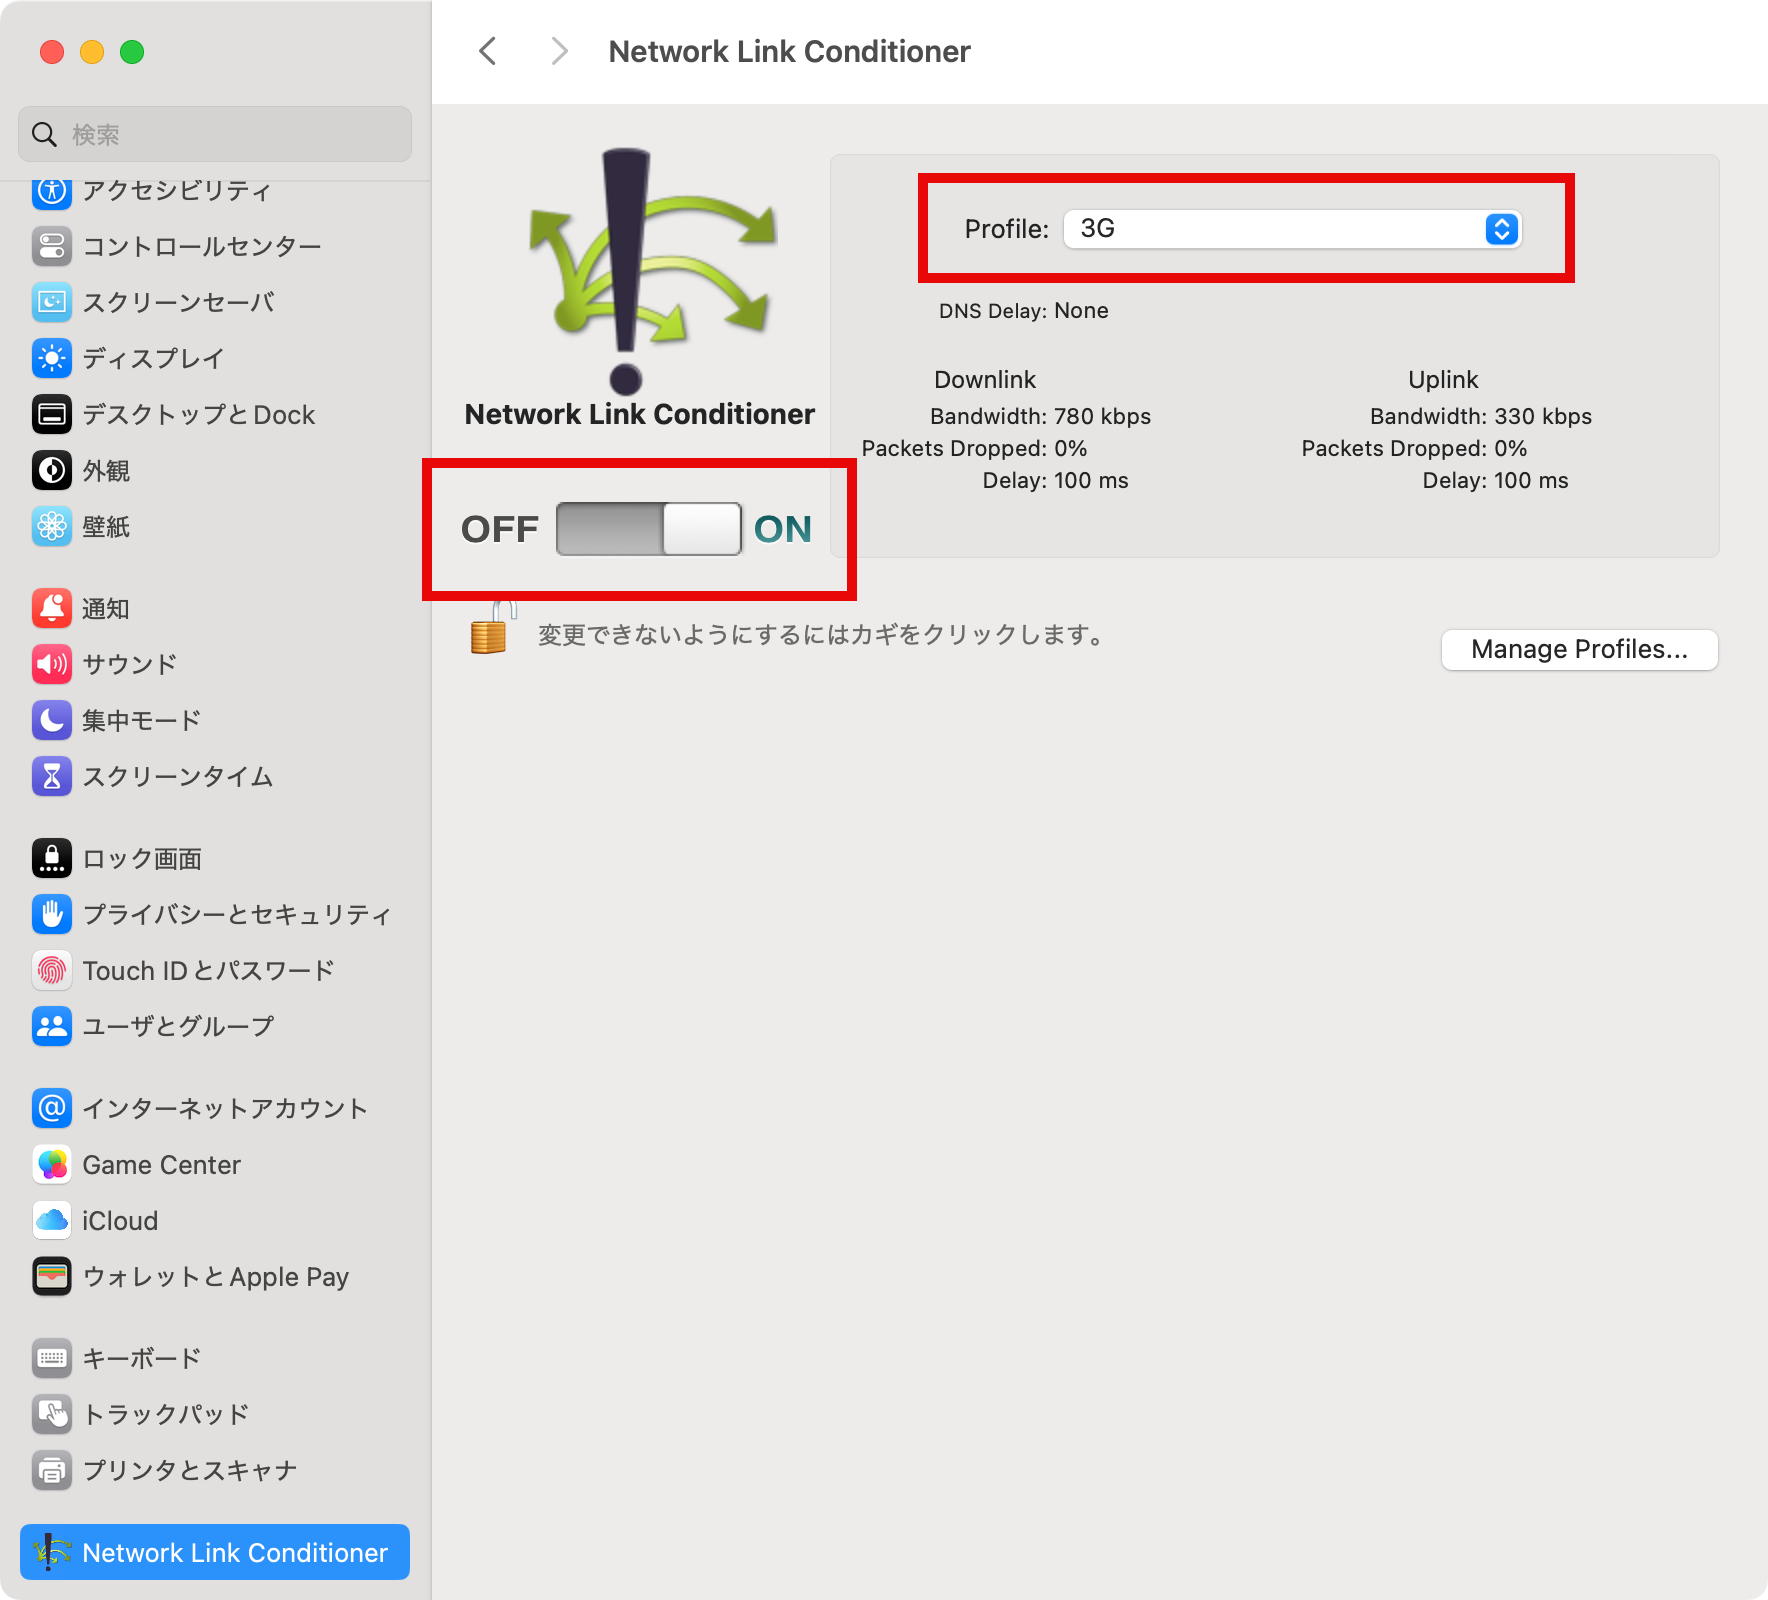Select the ユーザとグループ people icon
The height and width of the screenshot is (1600, 1768).
(x=52, y=1026)
